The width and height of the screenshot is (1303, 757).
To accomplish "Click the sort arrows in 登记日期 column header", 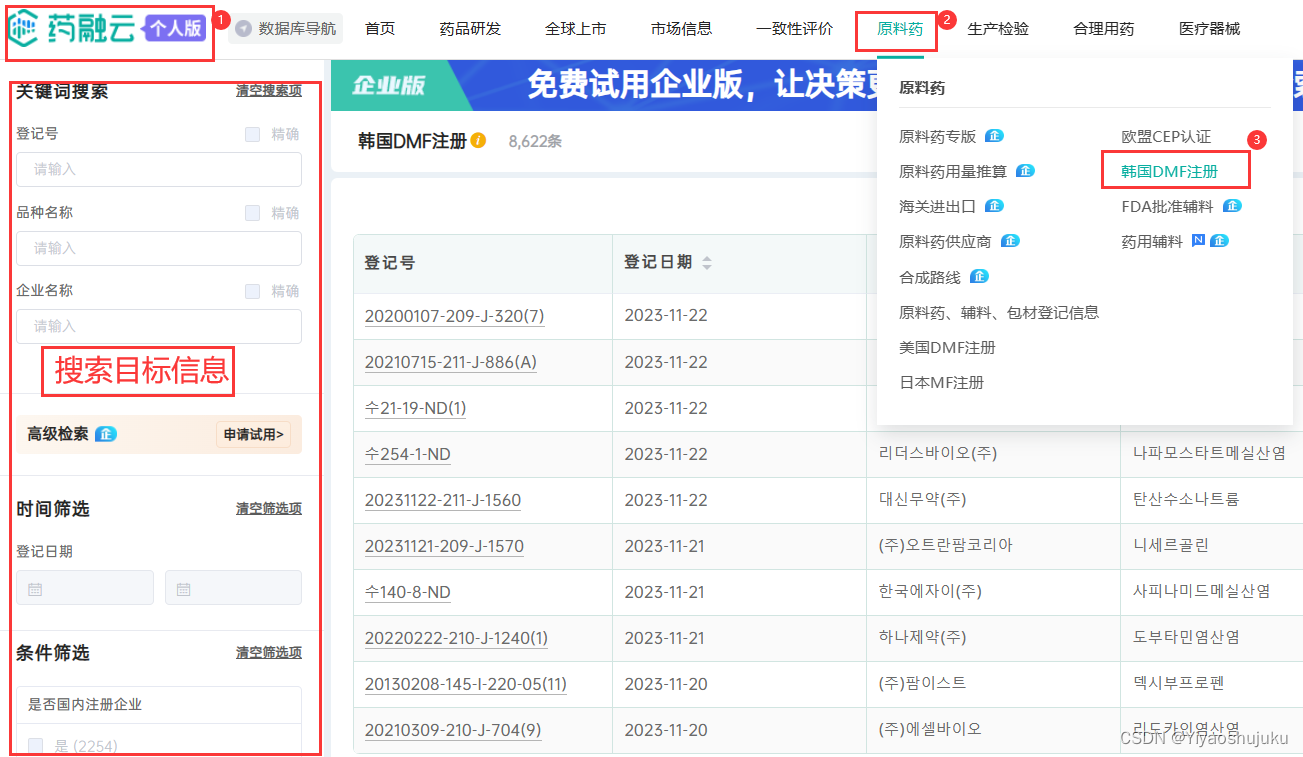I will [x=707, y=263].
